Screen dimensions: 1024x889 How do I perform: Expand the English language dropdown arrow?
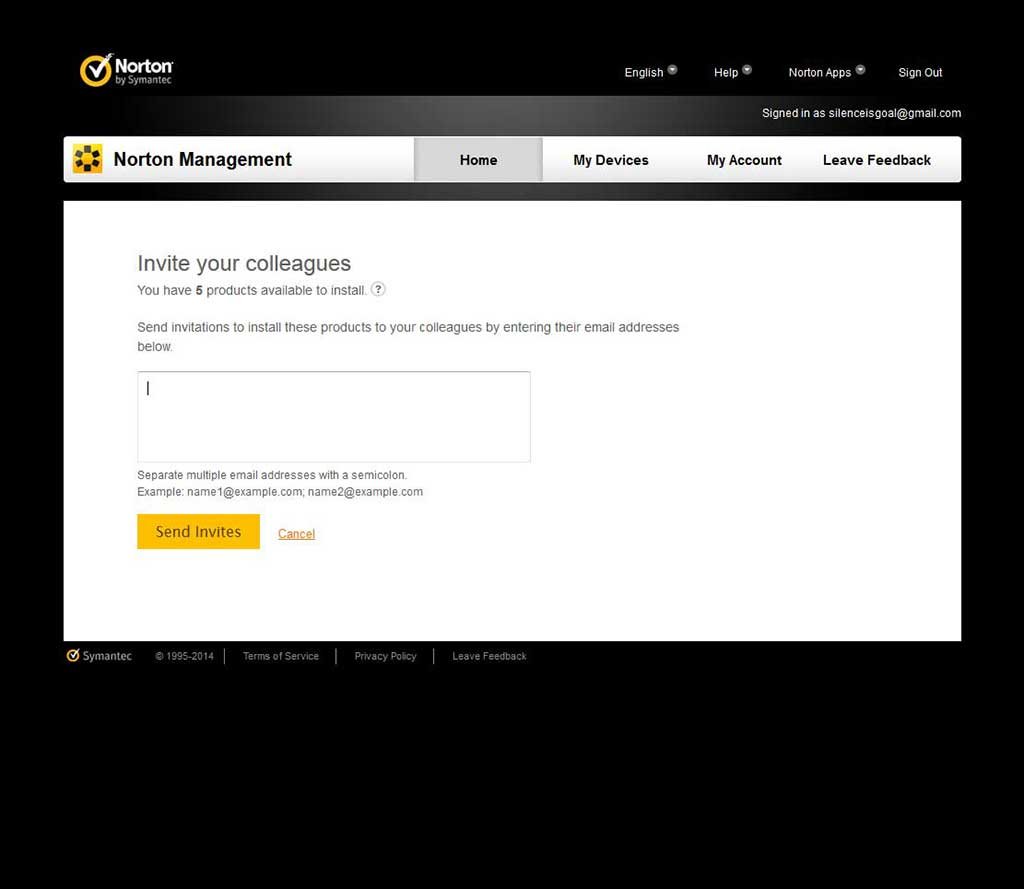point(673,70)
